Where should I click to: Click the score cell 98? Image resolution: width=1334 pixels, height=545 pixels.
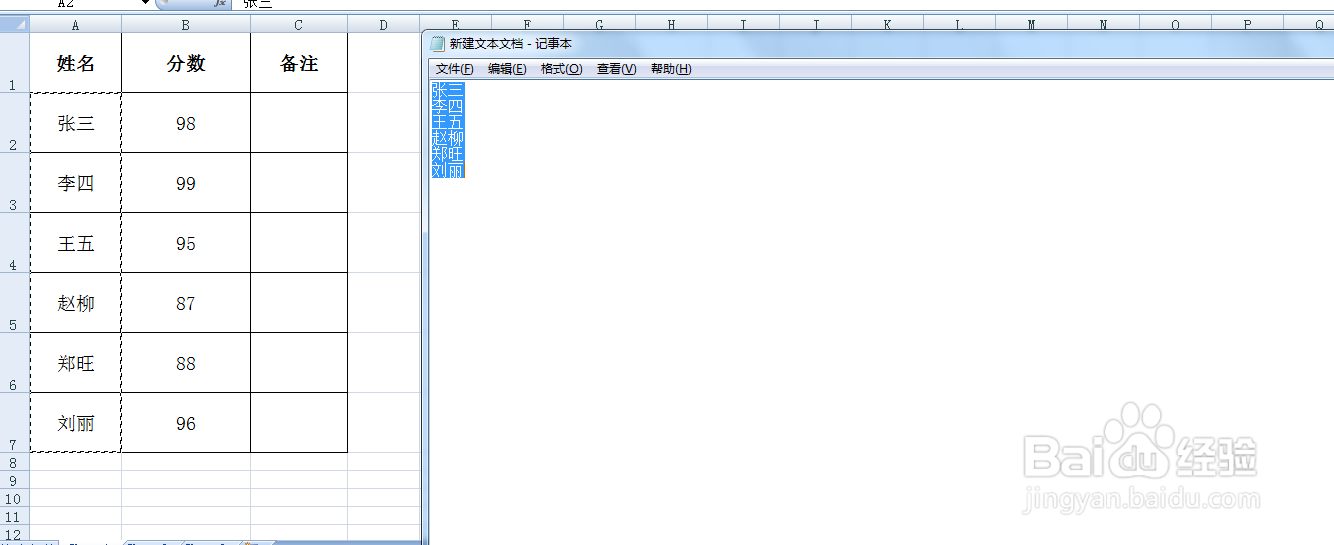point(186,123)
